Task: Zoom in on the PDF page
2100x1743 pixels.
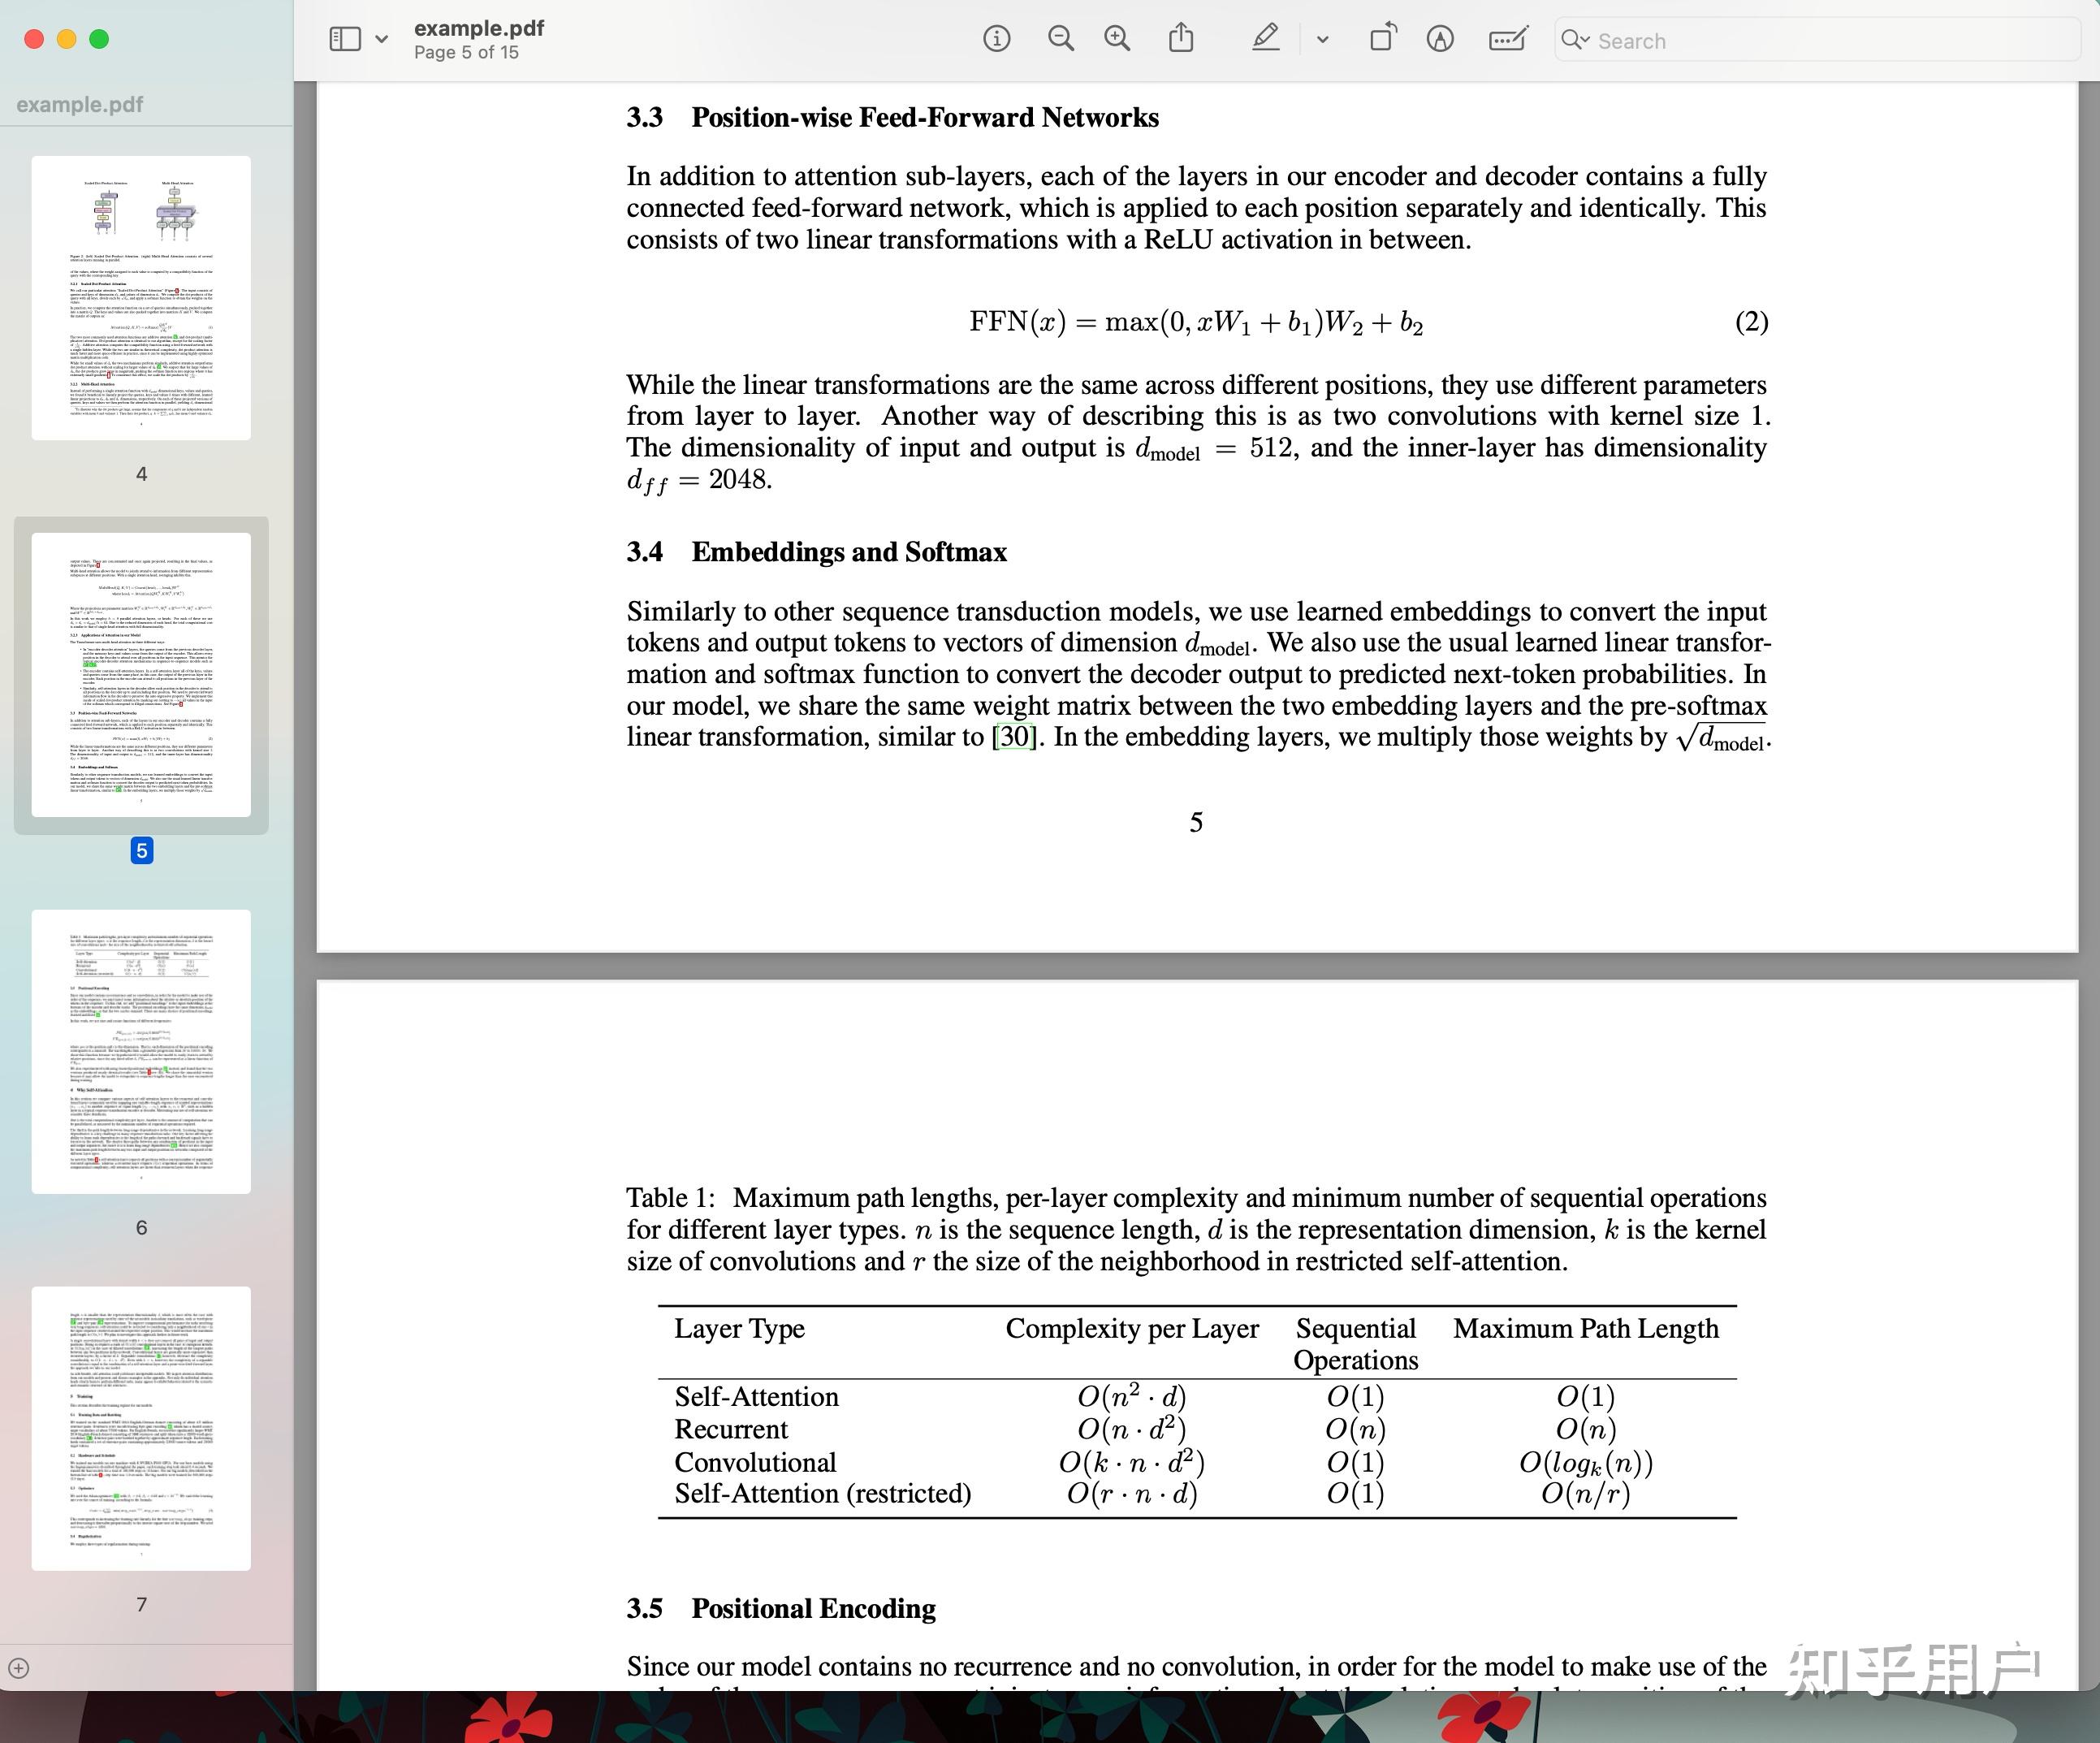Action: pyautogui.click(x=1117, y=39)
